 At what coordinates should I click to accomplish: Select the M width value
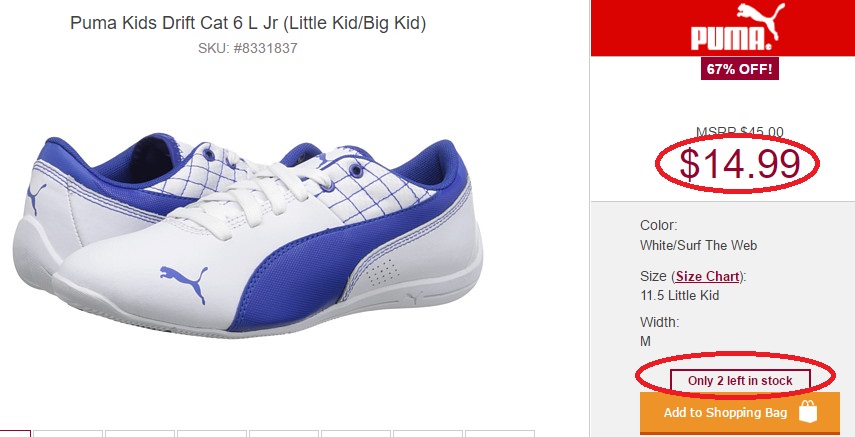646,342
